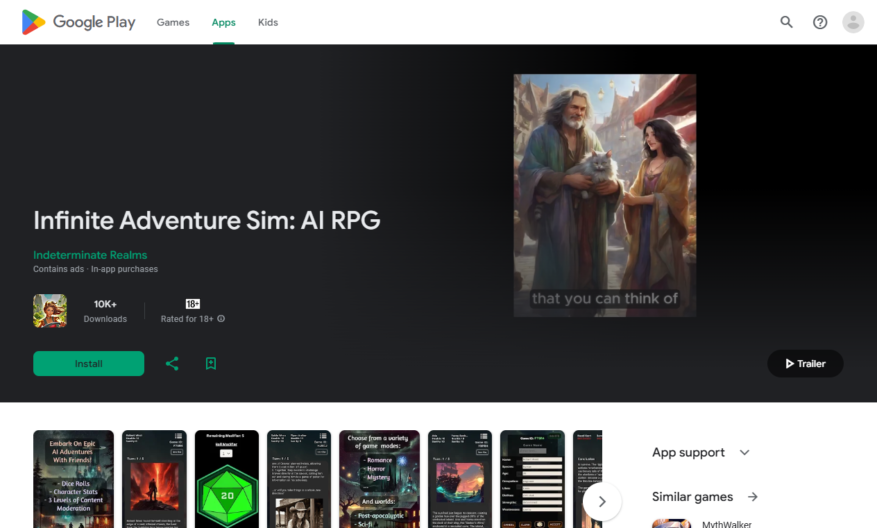Click the 18+ rating badge

tap(192, 304)
